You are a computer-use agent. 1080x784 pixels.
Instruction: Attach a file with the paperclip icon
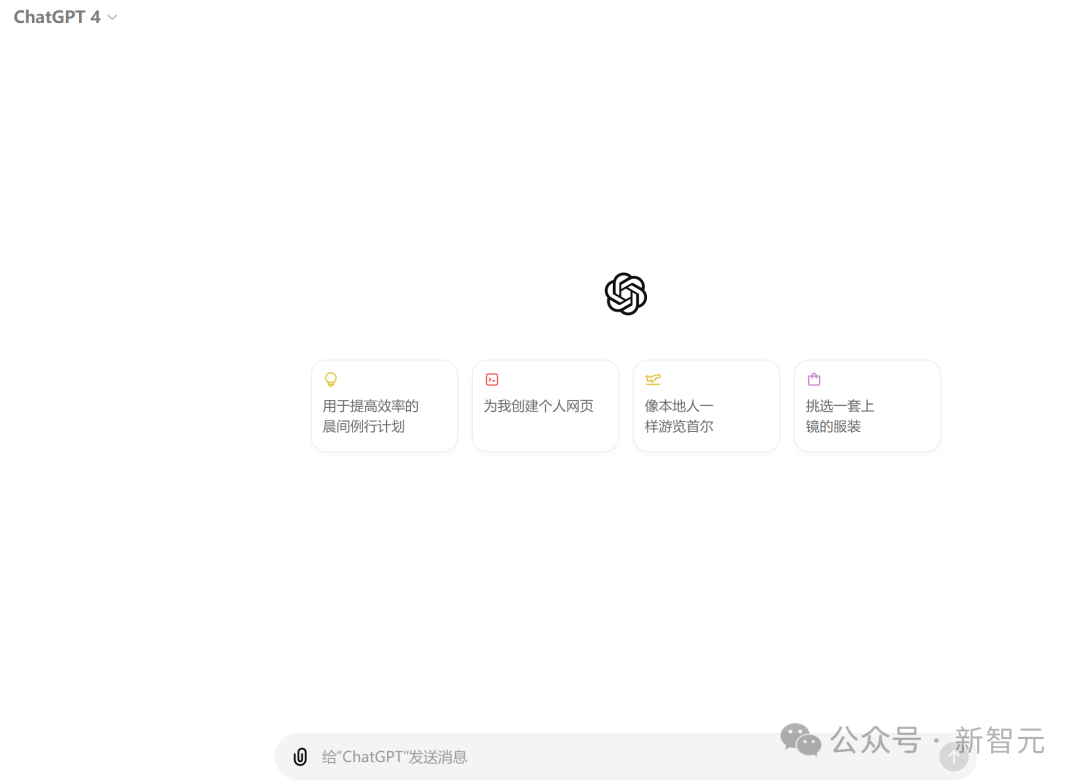(x=300, y=757)
